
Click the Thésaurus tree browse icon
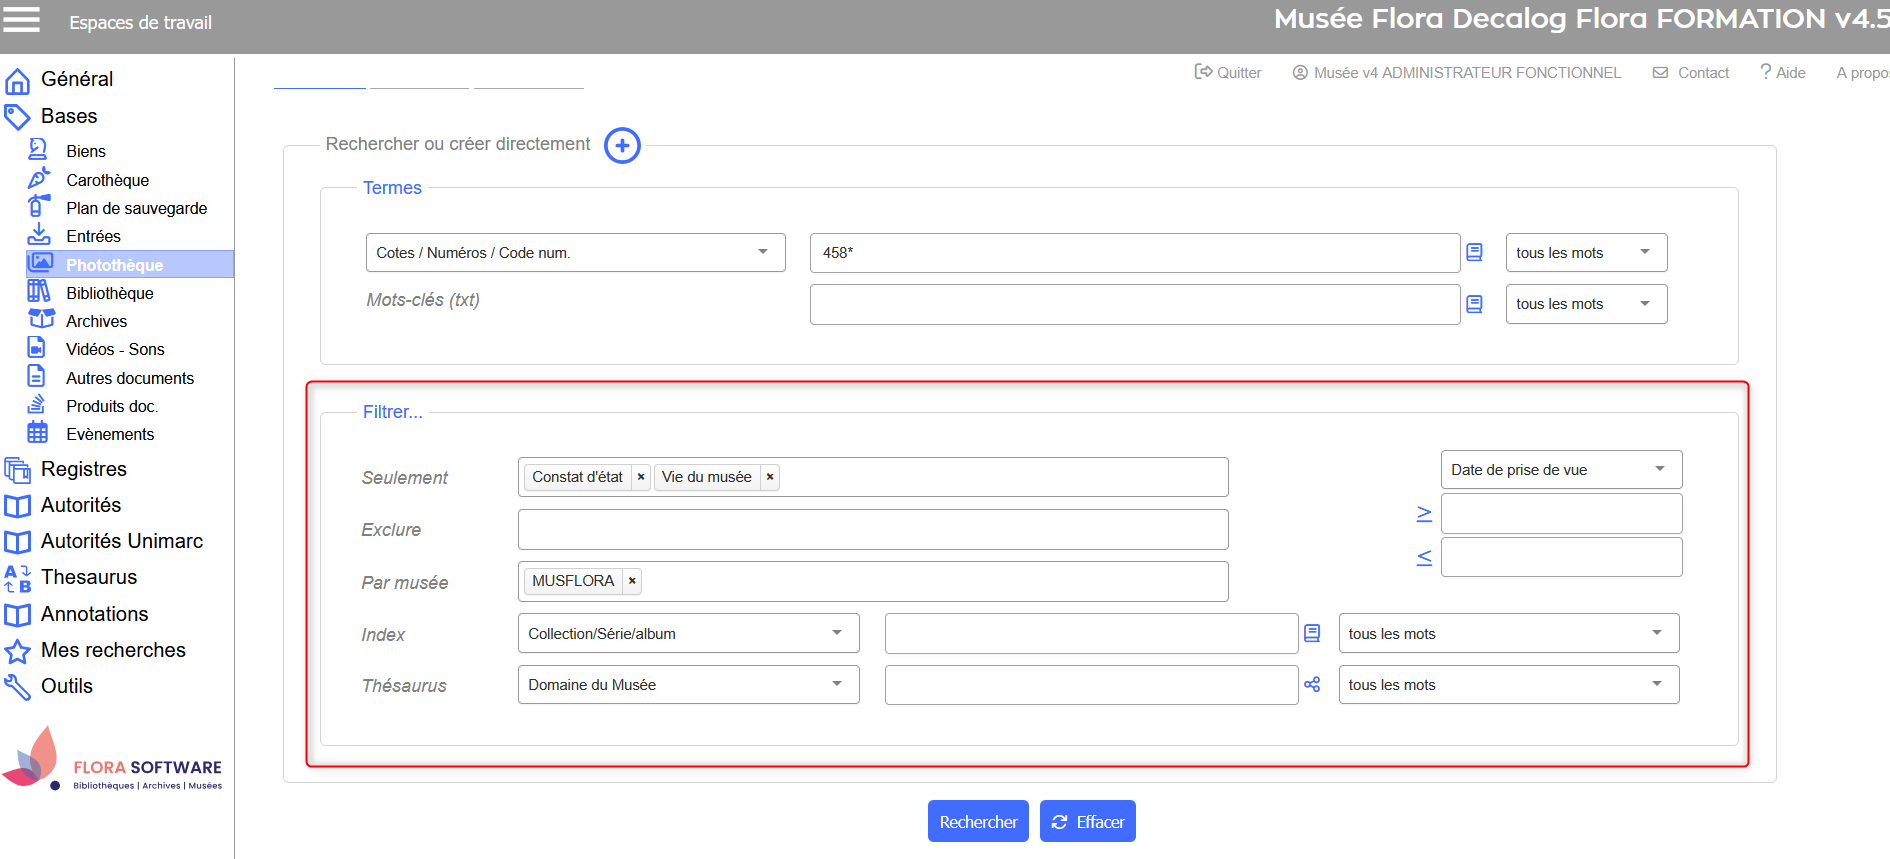pyautogui.click(x=1312, y=685)
